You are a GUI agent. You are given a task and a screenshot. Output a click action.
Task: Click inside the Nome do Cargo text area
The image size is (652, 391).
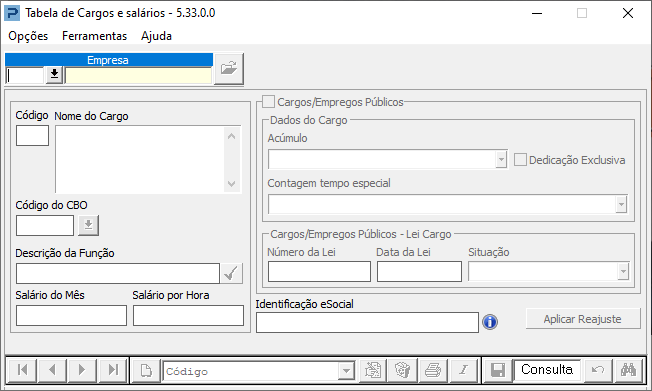140,159
